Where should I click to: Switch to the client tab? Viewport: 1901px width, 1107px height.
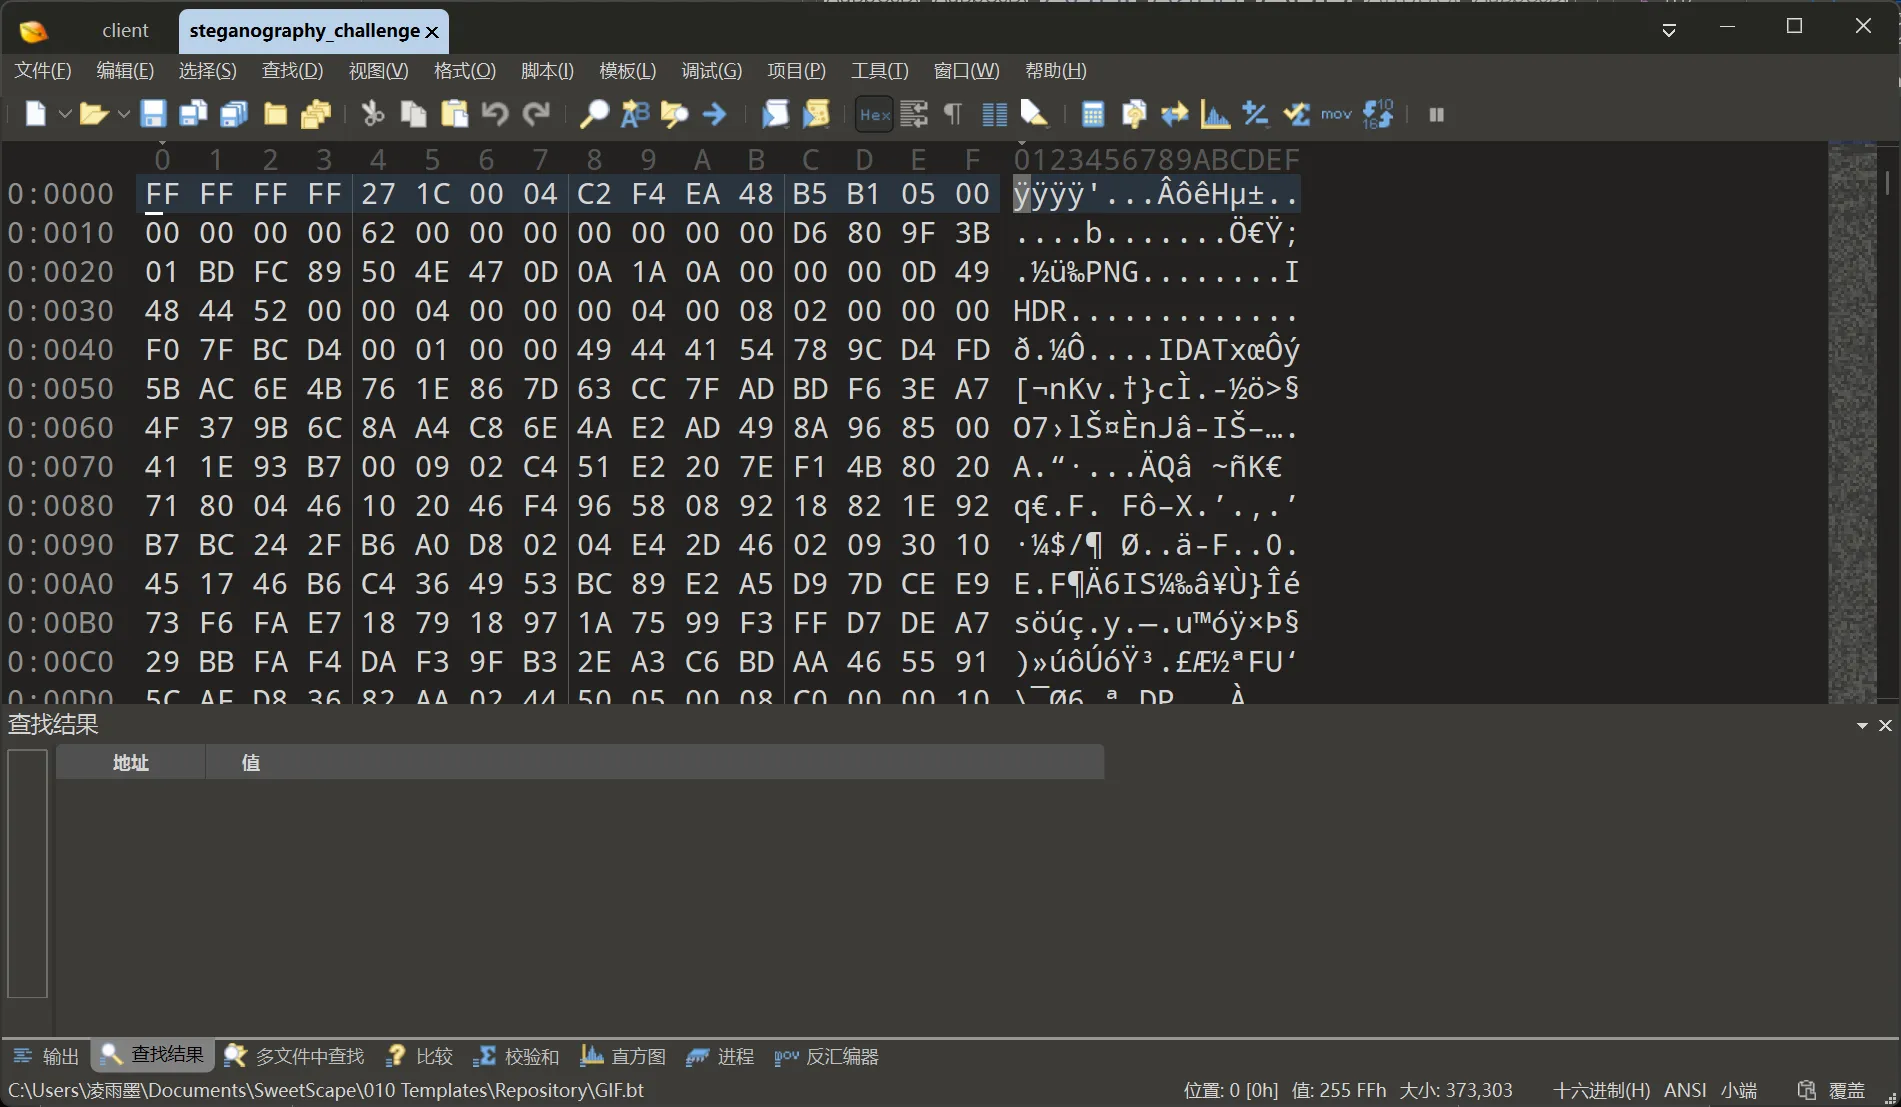pyautogui.click(x=125, y=31)
